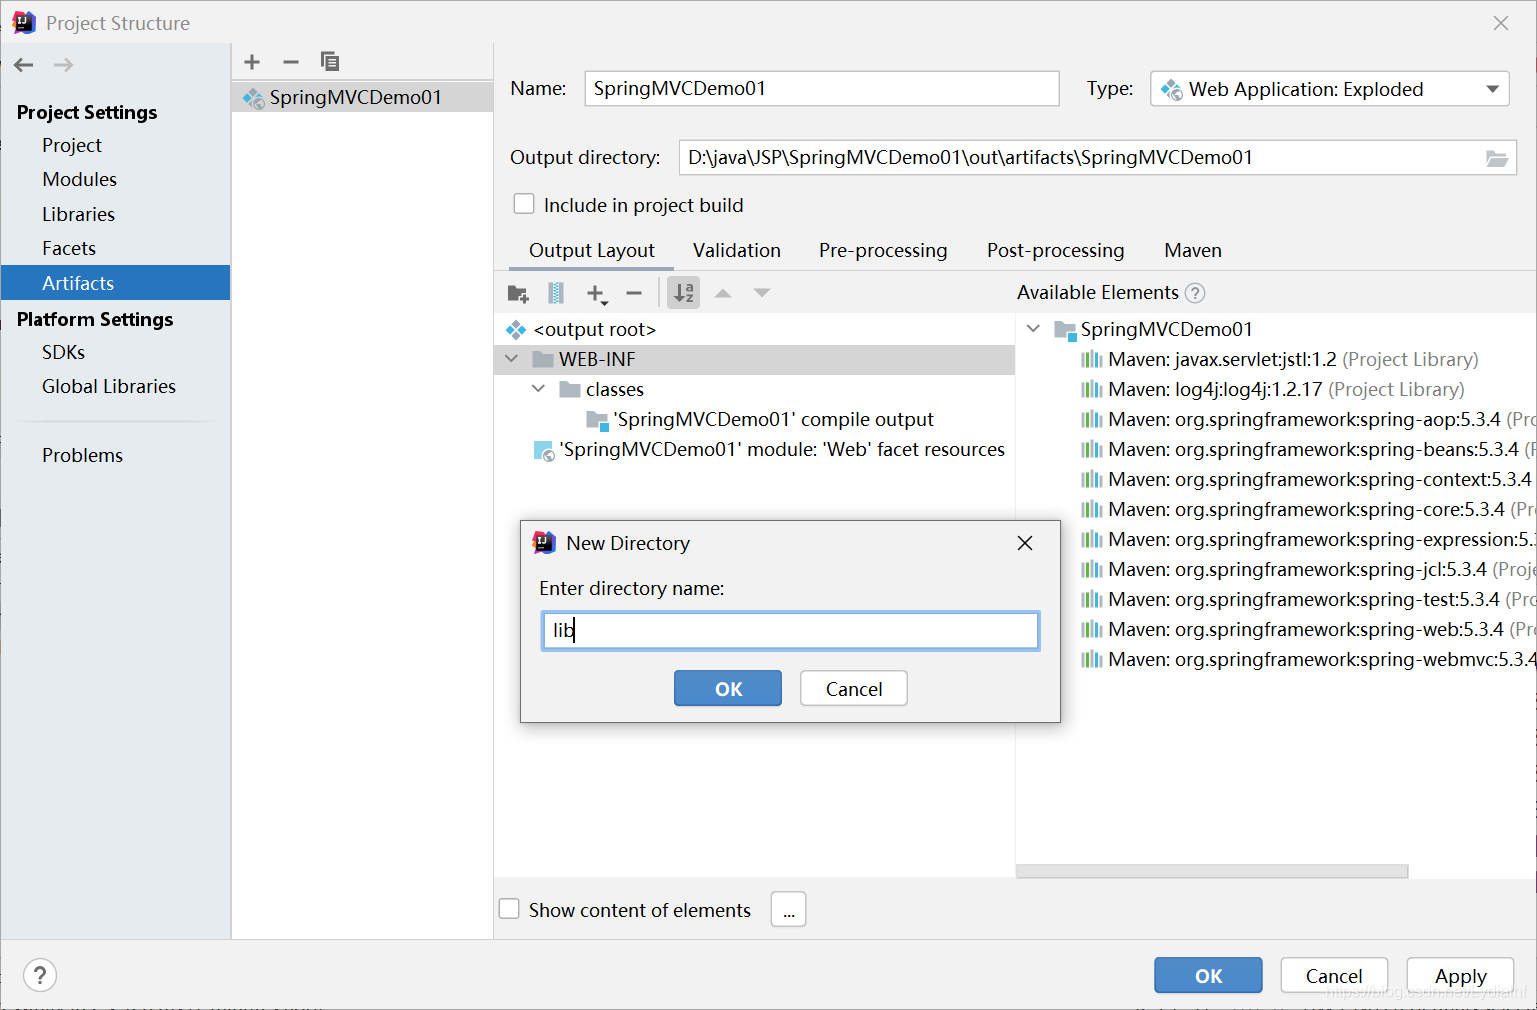Open the Pre-processing tab
Screen dimensions: 1537x1010
tap(883, 251)
